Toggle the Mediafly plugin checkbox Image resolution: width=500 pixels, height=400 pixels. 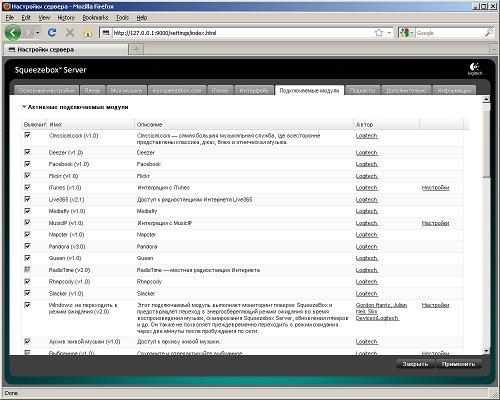(x=27, y=211)
